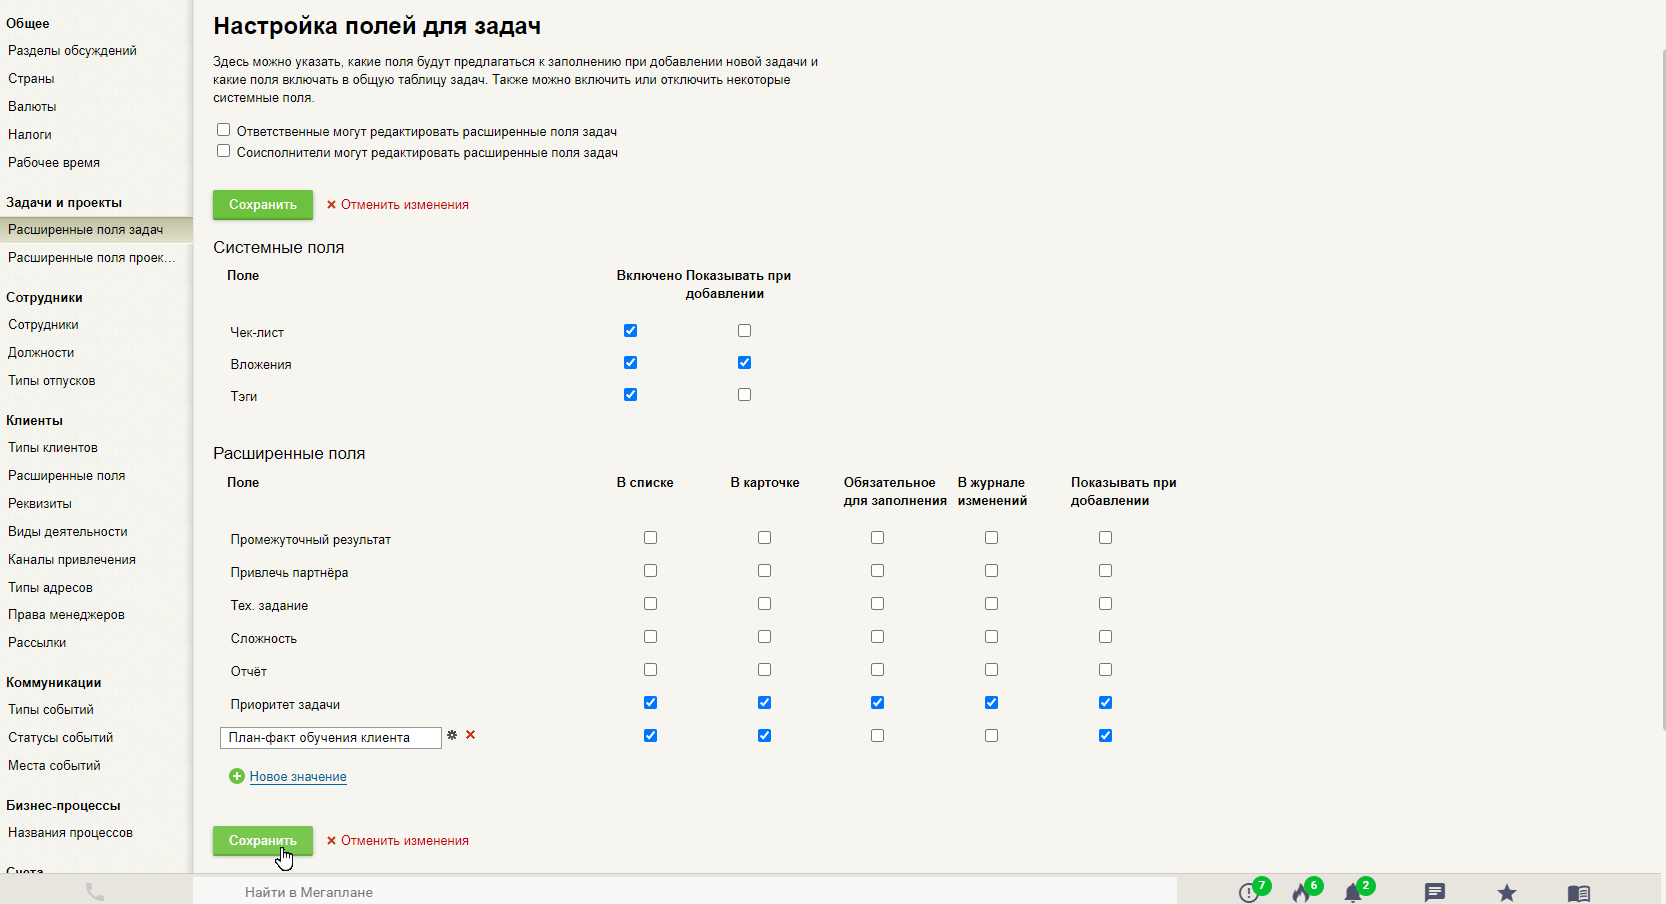Image resolution: width=1666 pixels, height=904 pixels.
Task: Check В карточке for Привлечь партнёра
Action: click(765, 571)
